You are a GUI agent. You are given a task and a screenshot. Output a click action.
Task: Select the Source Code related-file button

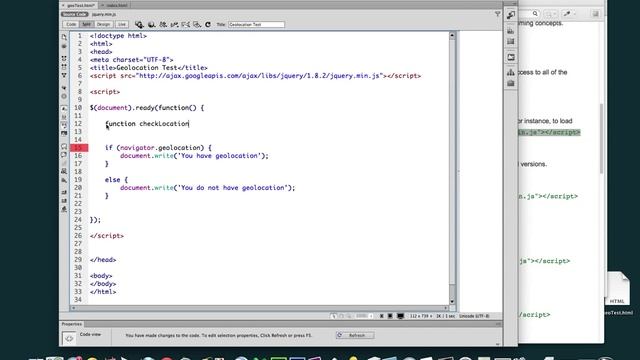[x=75, y=14]
